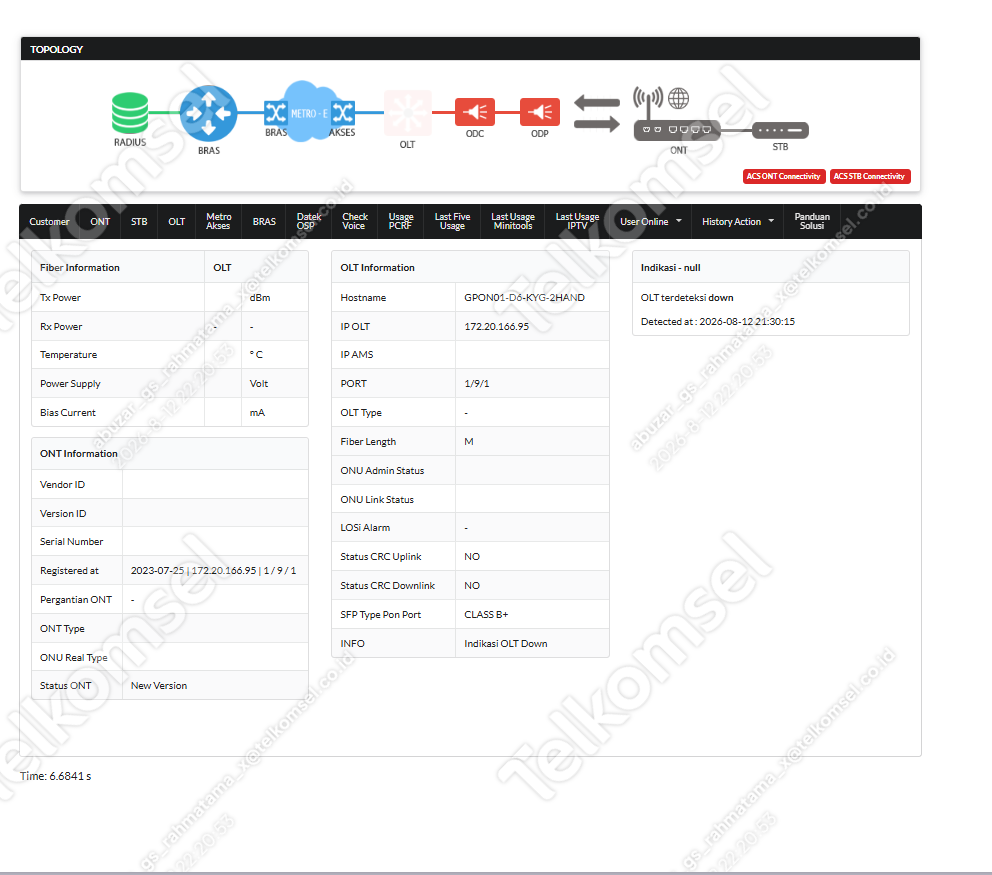Click the Metro-E cloud icon
992x875 pixels.
pyautogui.click(x=307, y=111)
